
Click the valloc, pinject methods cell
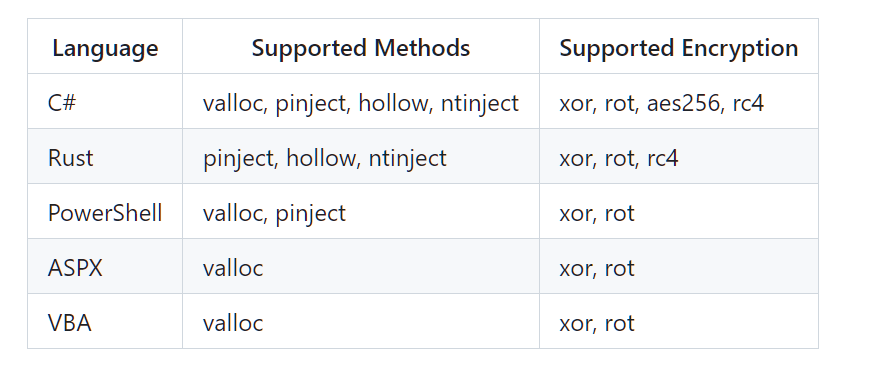click(x=360, y=211)
